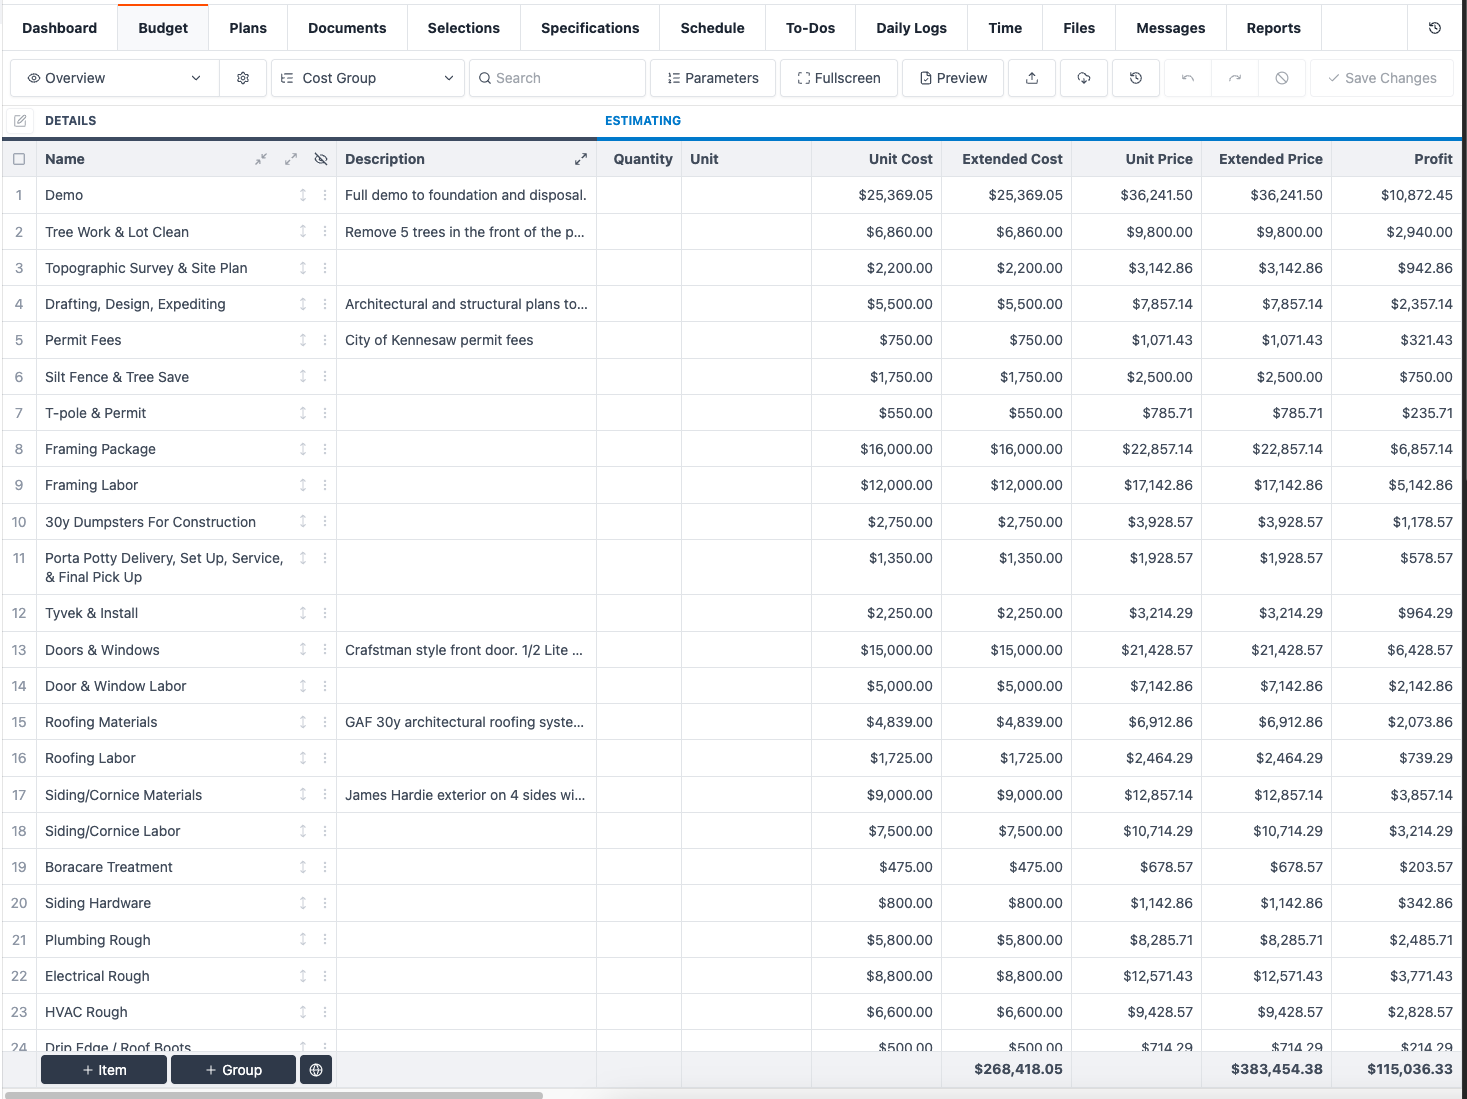Click the export upload icon in toolbar

[x=1032, y=78]
